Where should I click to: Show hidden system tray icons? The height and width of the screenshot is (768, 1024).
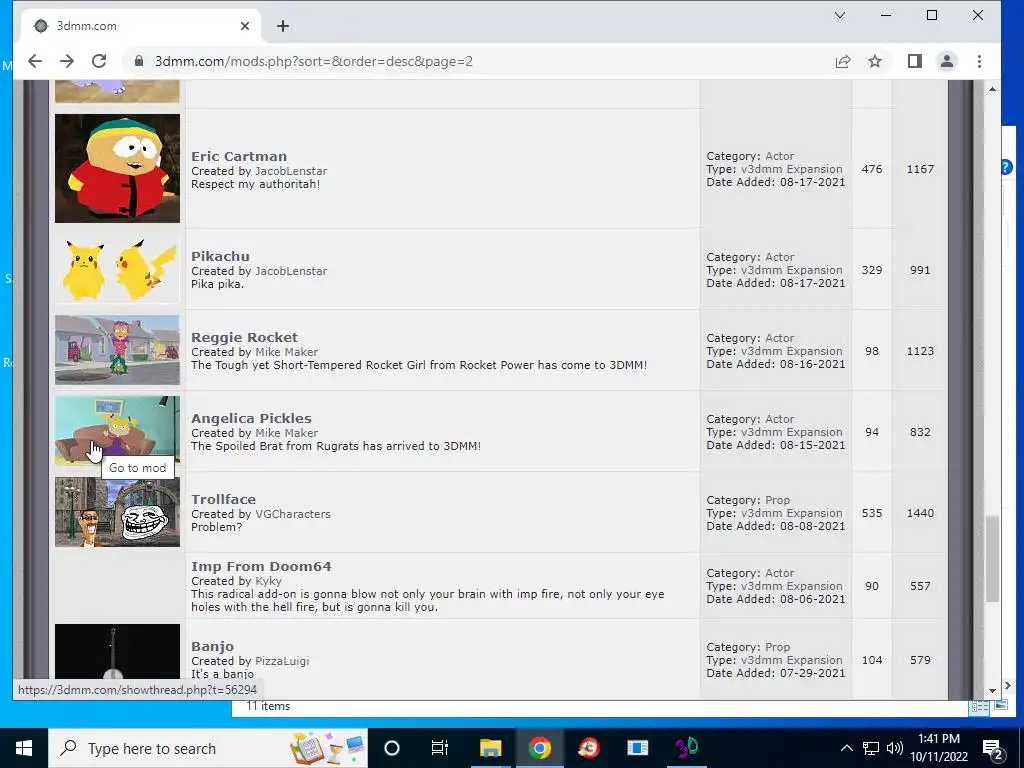[846, 748]
